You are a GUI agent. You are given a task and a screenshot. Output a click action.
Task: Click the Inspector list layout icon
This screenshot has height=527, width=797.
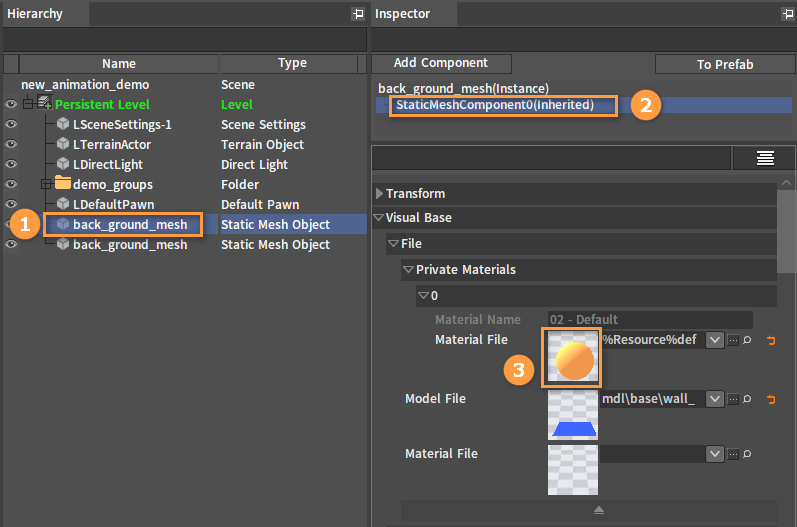coord(765,158)
